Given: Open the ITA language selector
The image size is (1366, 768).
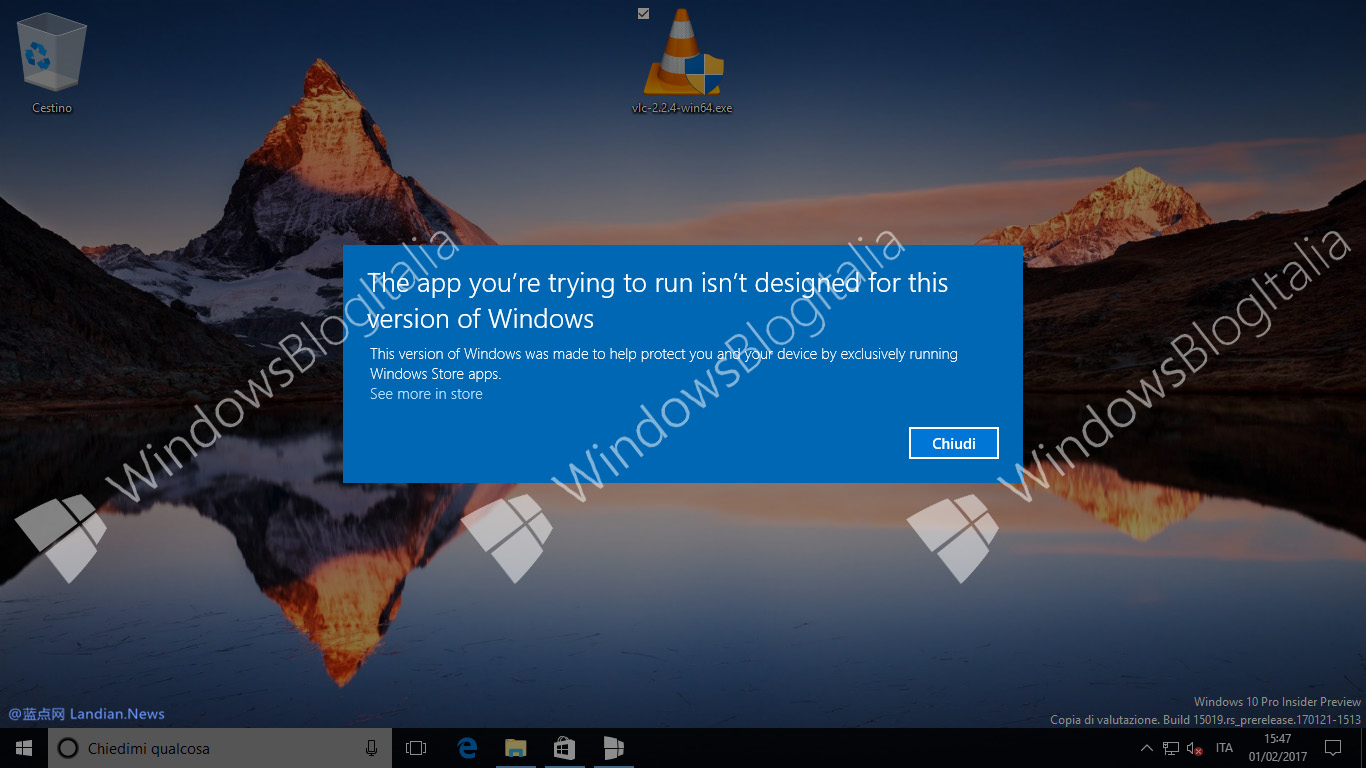Looking at the screenshot, I should pos(1224,748).
